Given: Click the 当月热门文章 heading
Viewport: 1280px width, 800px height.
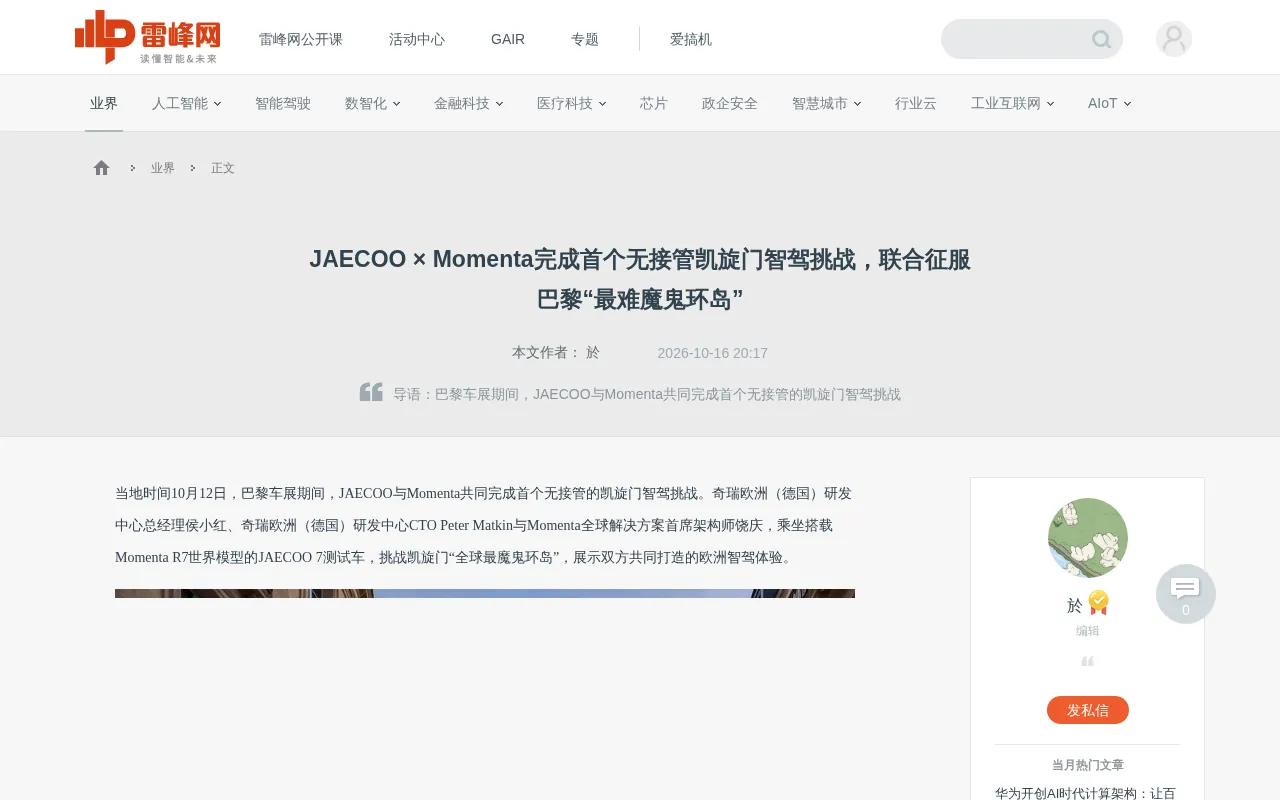Looking at the screenshot, I should [1088, 765].
